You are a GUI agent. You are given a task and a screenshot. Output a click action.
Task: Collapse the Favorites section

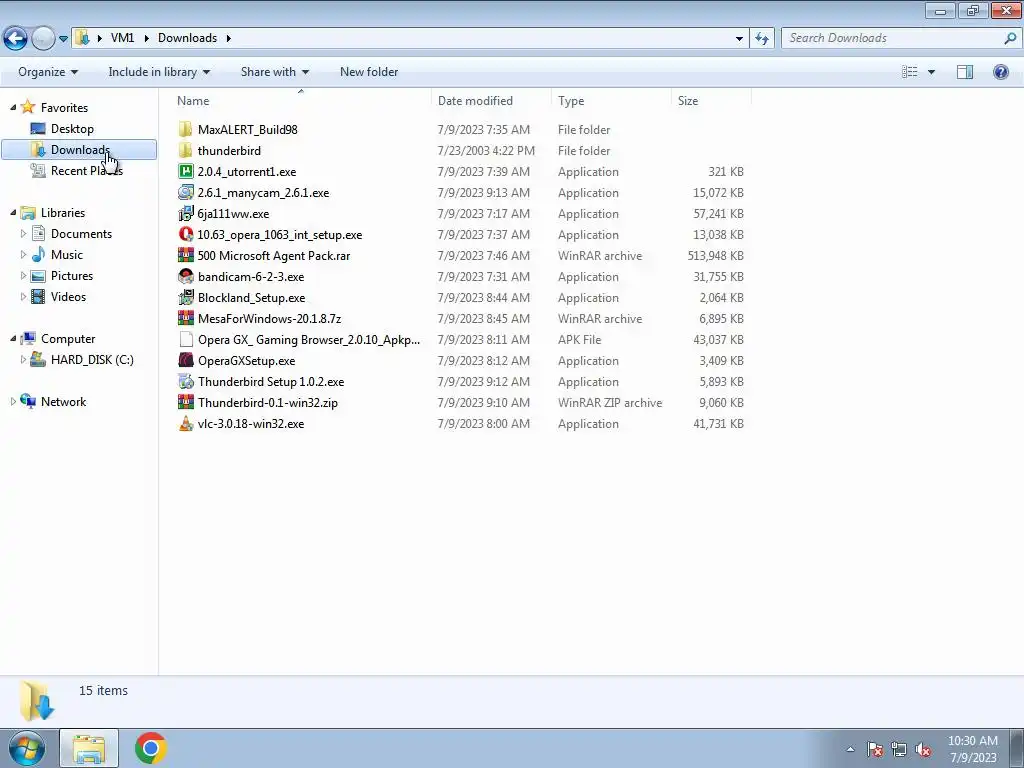coord(13,107)
